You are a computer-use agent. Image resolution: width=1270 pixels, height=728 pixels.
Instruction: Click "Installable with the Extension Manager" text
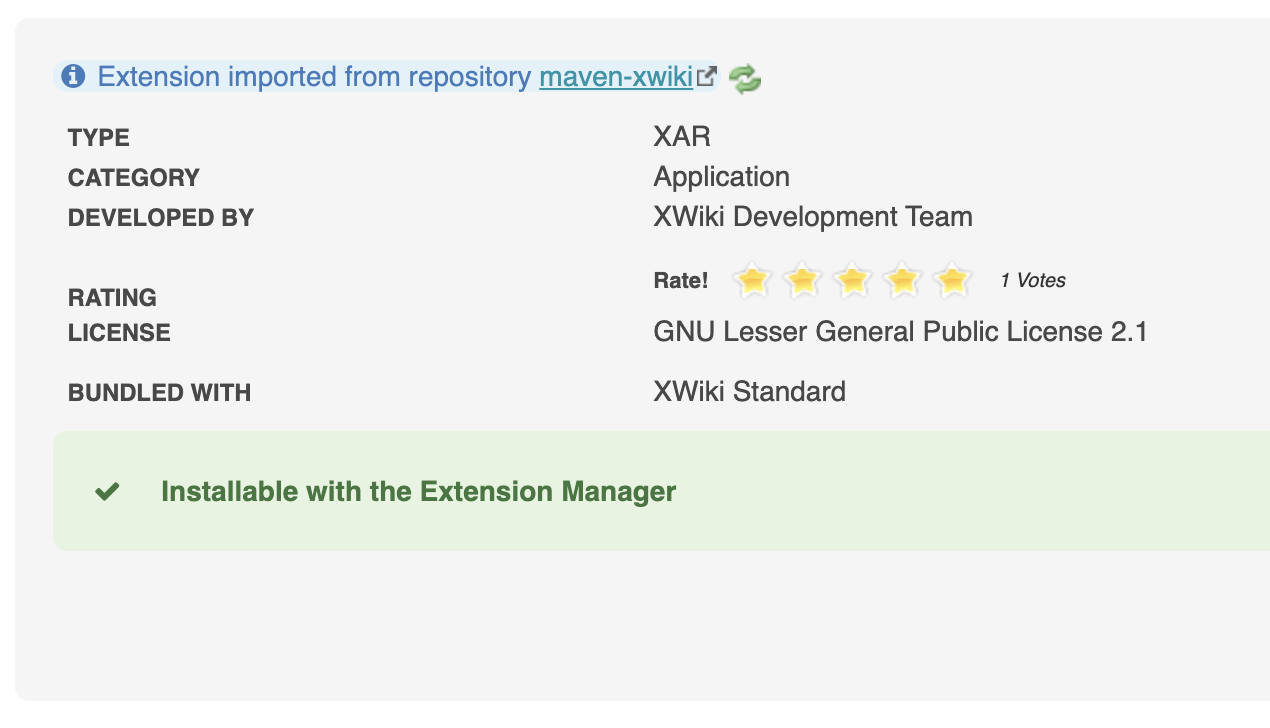coord(418,492)
